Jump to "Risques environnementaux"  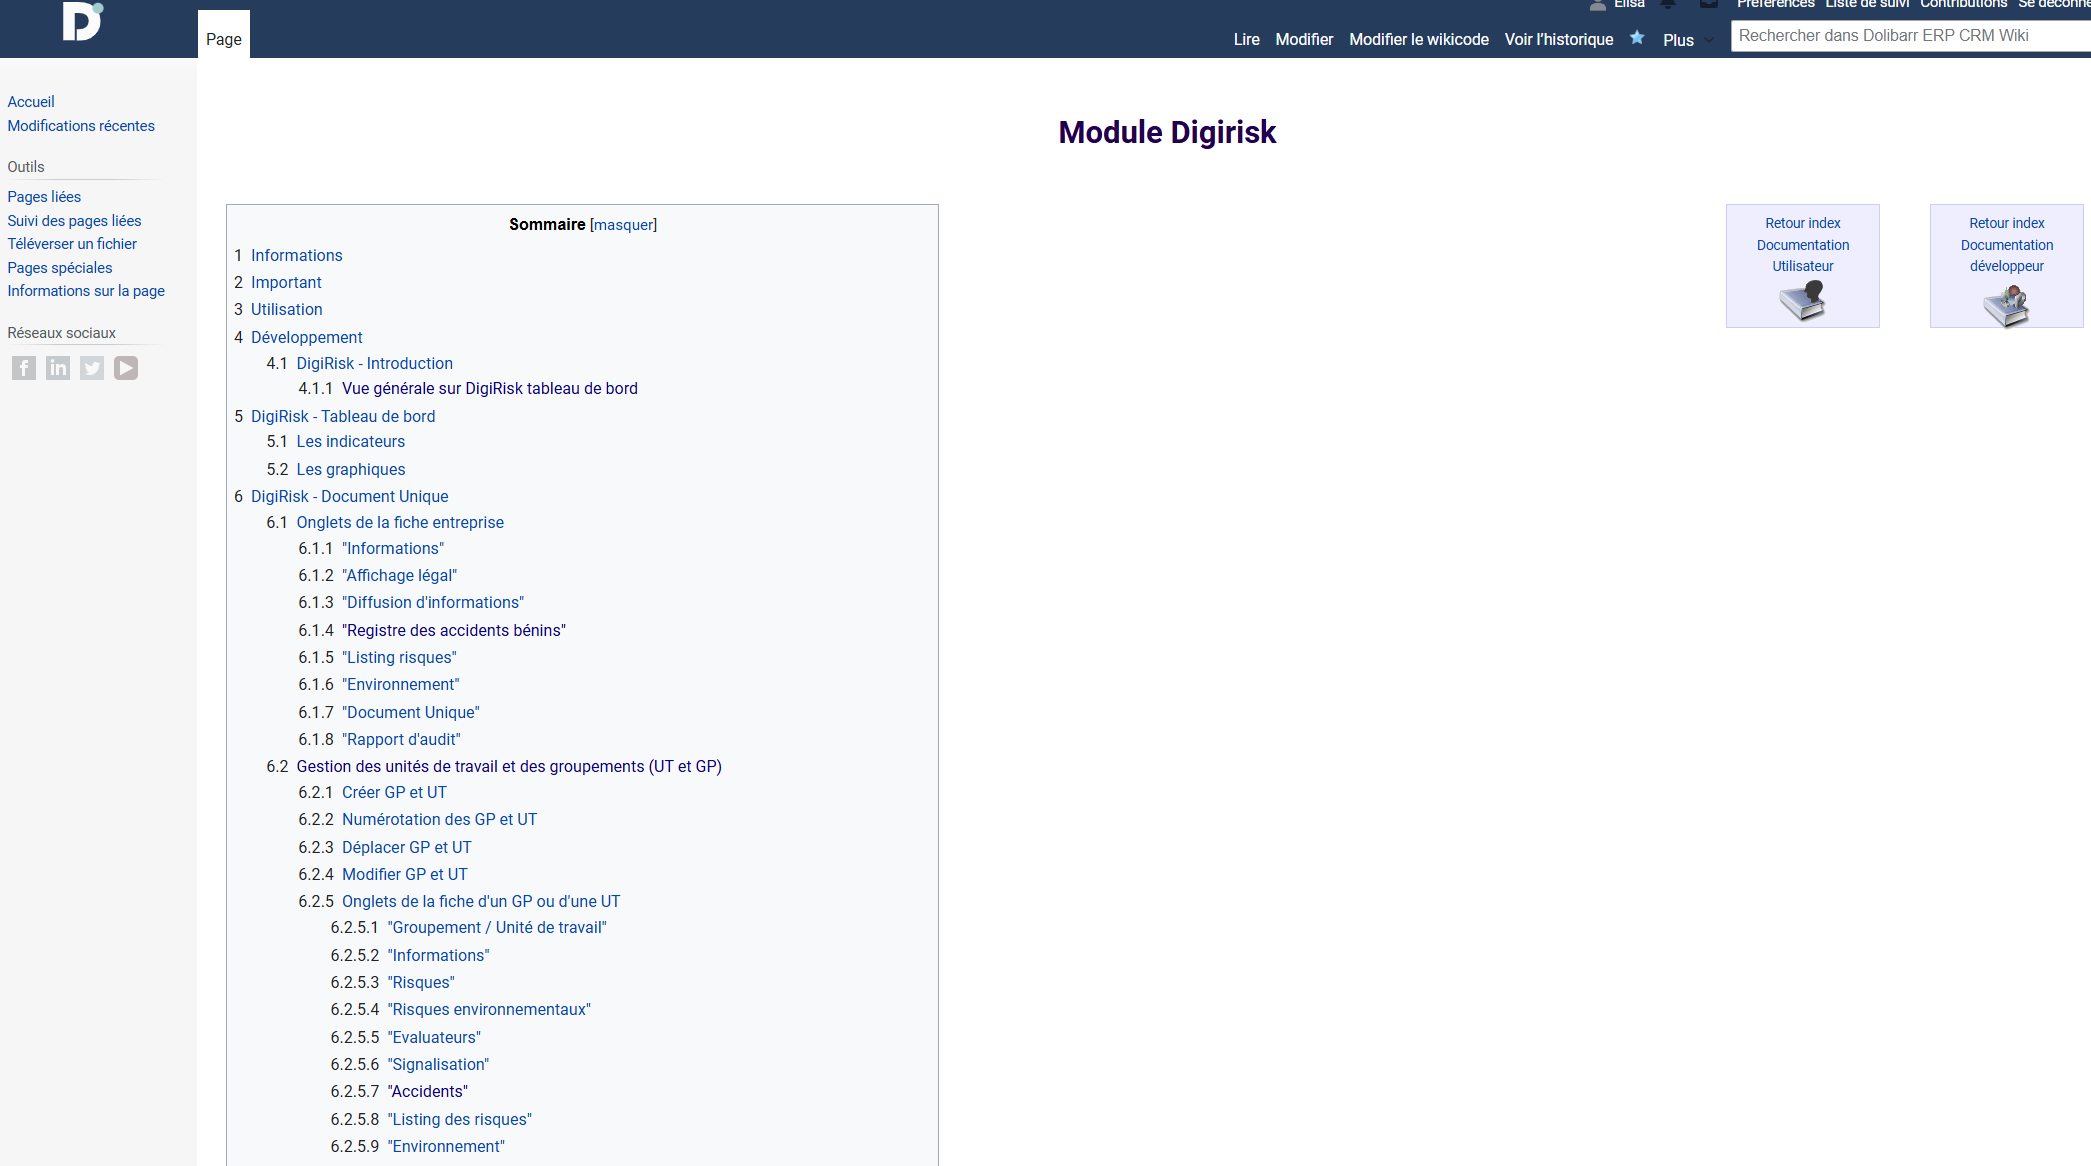coord(489,1009)
